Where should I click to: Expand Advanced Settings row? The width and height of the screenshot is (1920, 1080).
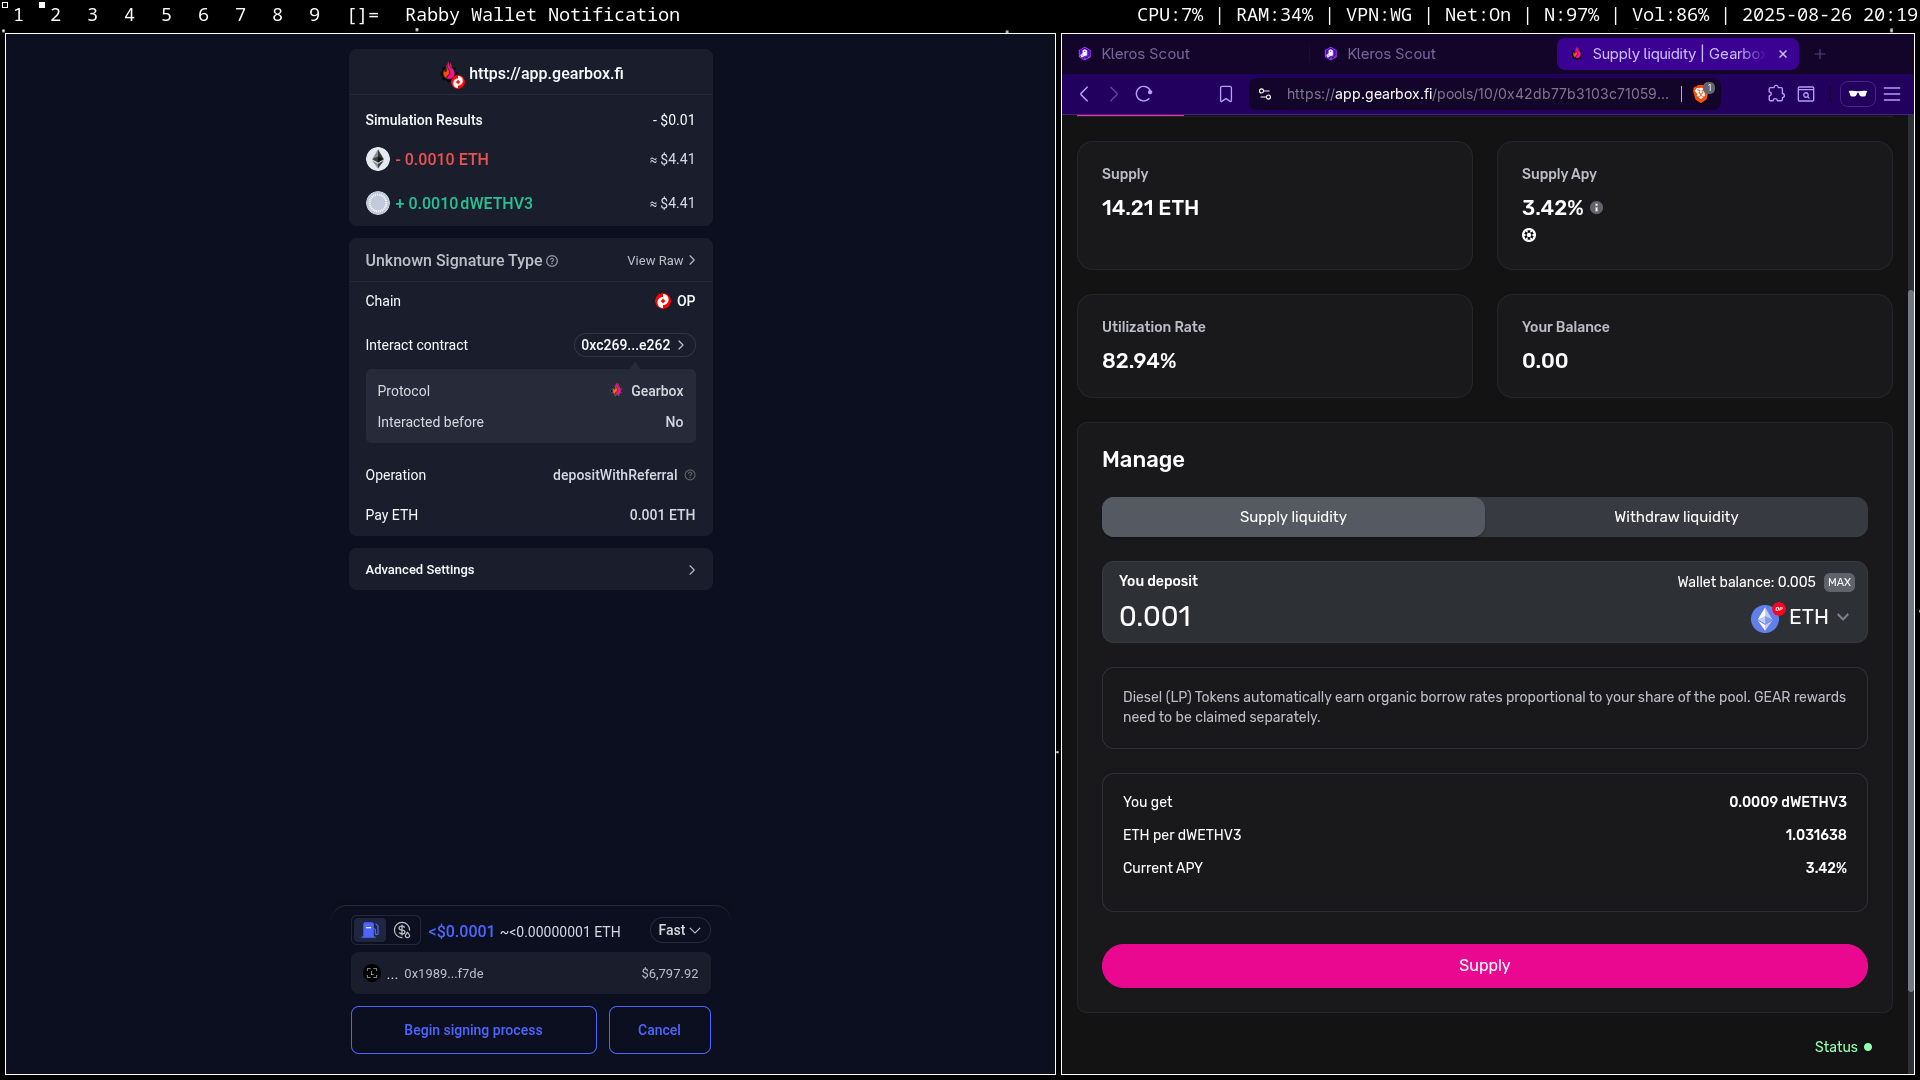pos(530,569)
